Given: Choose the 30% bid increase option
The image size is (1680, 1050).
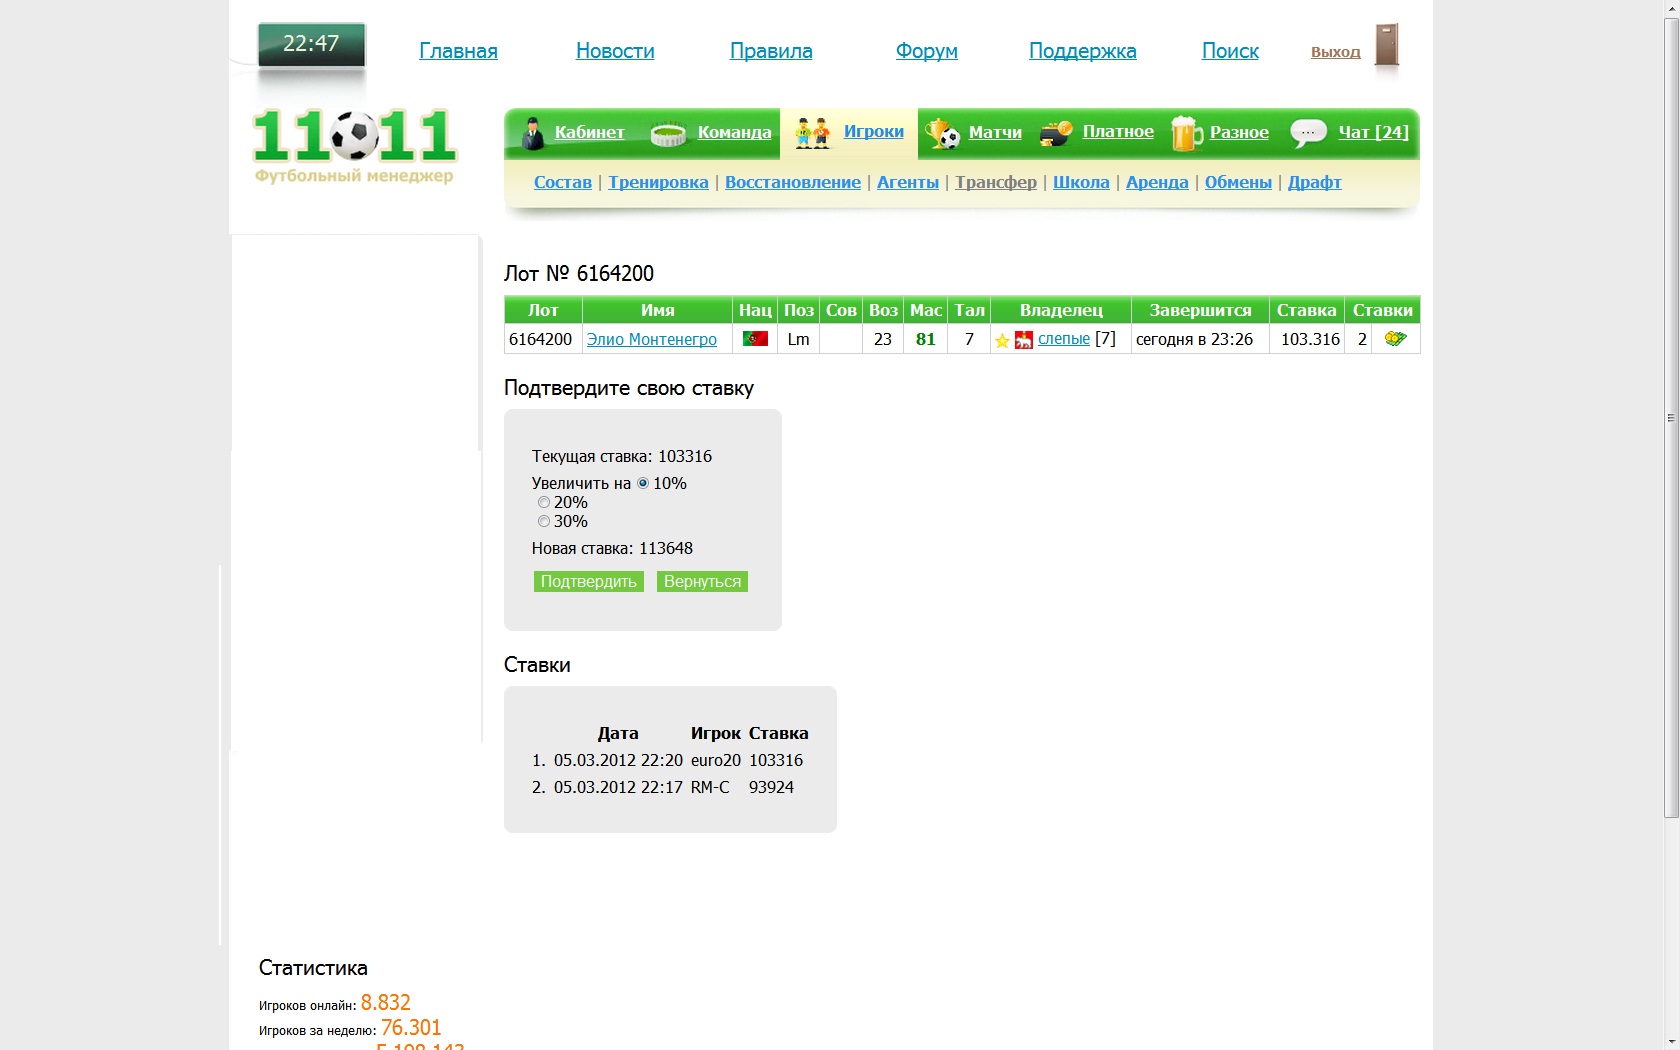Looking at the screenshot, I should tap(544, 521).
